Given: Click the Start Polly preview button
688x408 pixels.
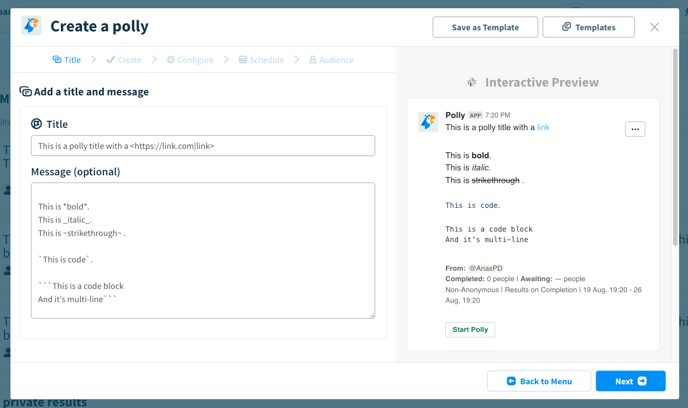Looking at the screenshot, I should point(470,329).
